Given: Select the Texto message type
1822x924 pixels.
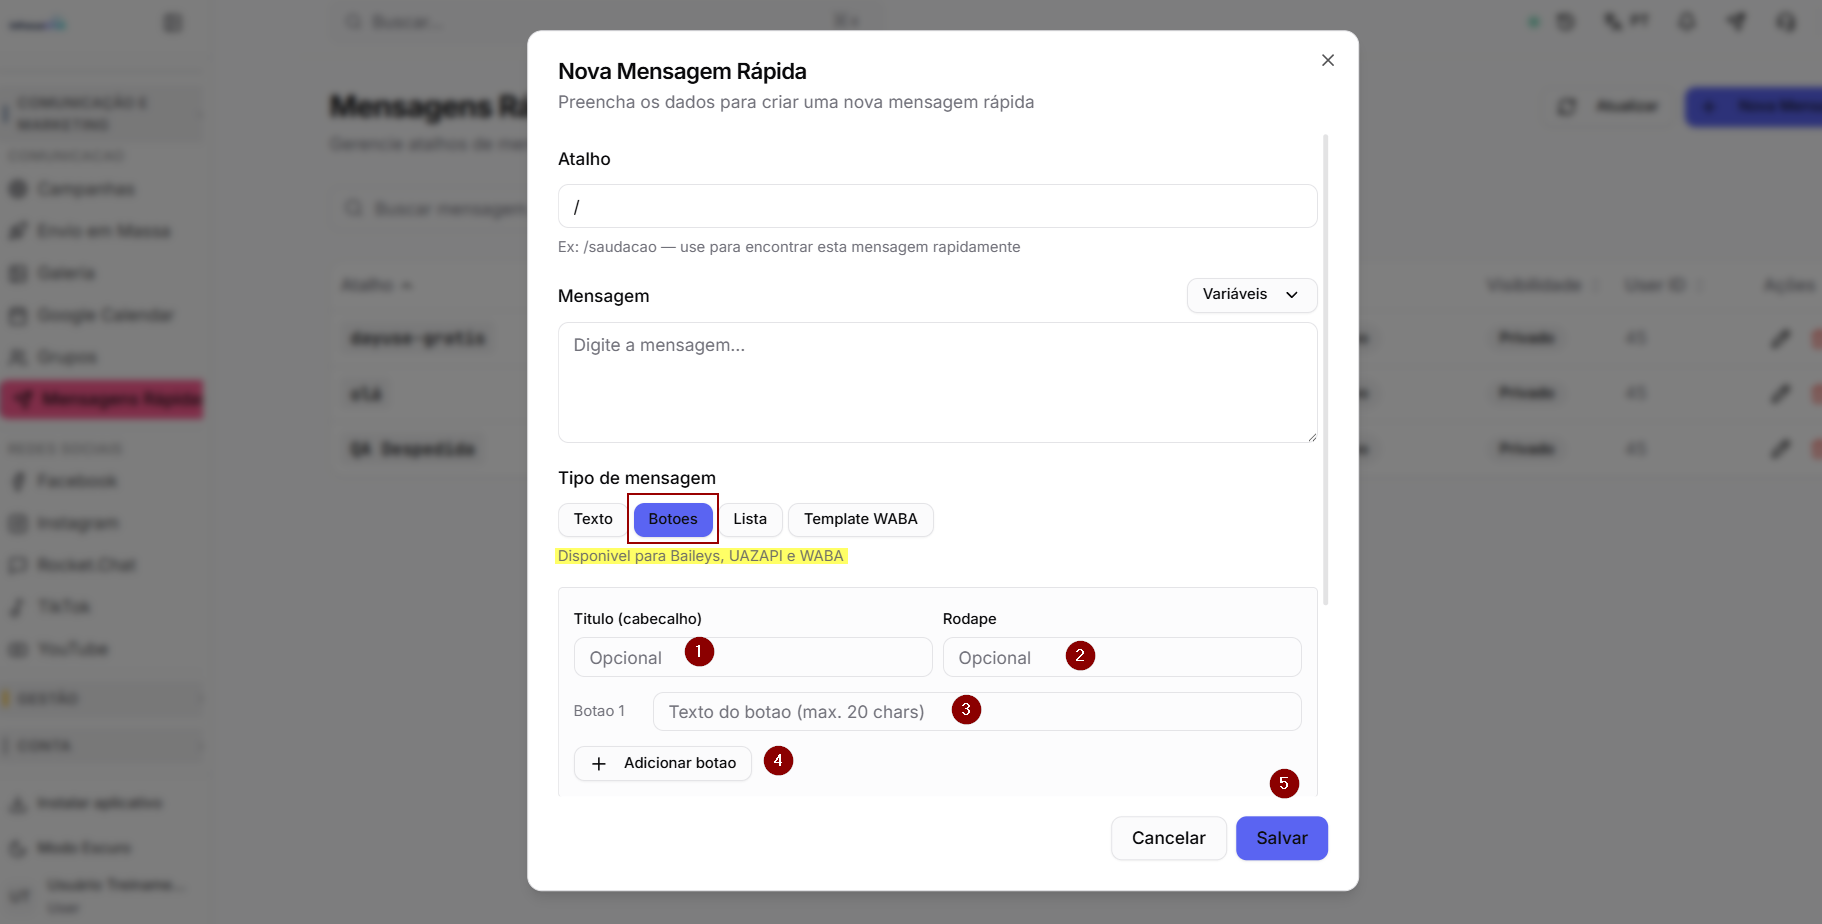Looking at the screenshot, I should [x=593, y=519].
